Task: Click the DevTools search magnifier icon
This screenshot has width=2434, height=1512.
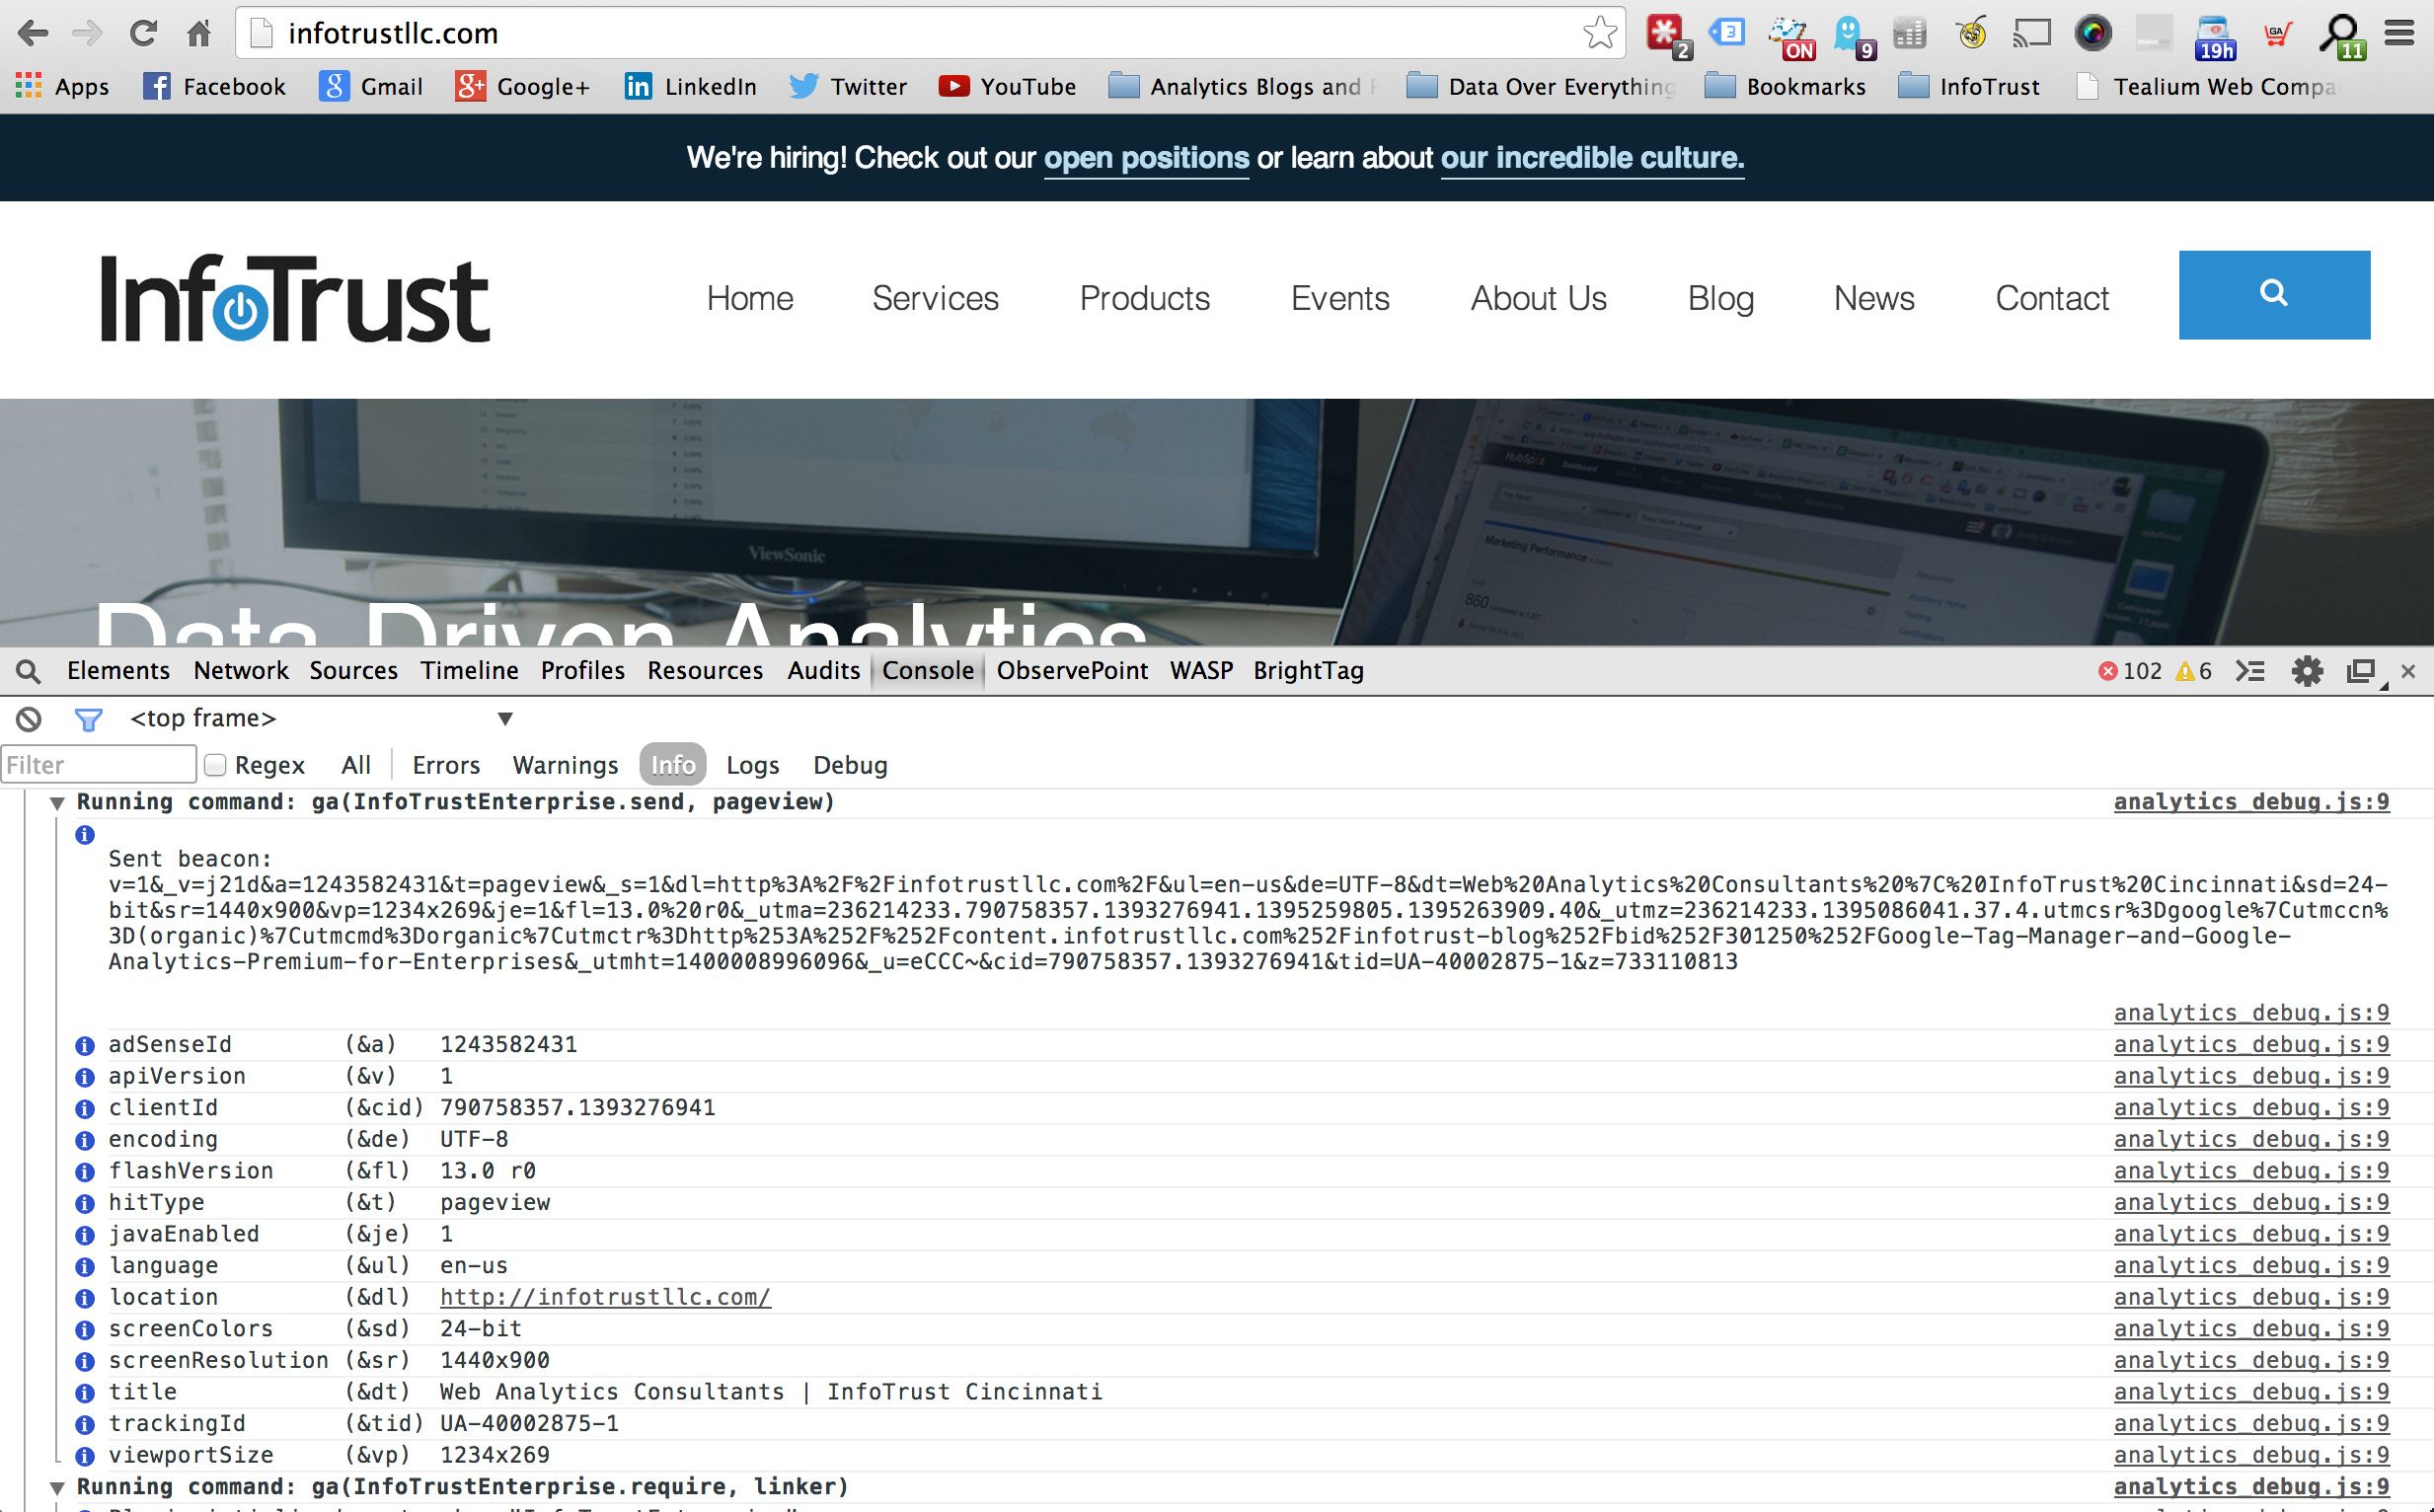Action: pyautogui.click(x=29, y=671)
